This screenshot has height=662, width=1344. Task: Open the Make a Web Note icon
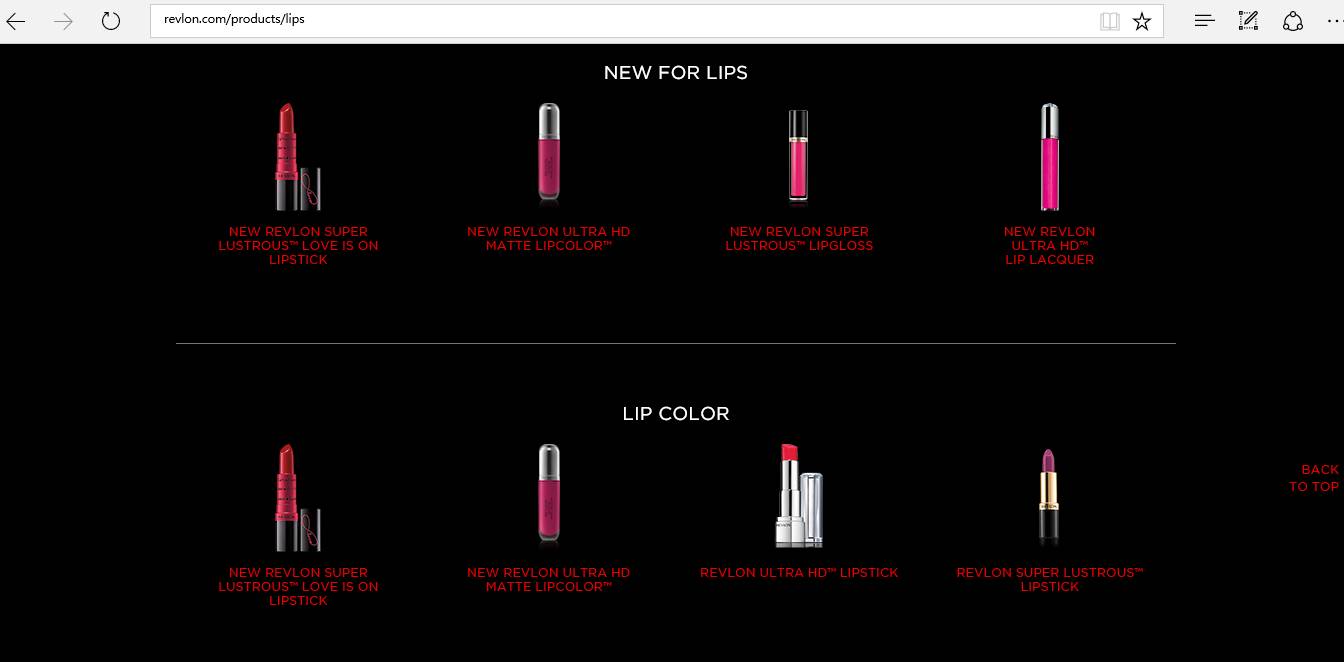1248,20
